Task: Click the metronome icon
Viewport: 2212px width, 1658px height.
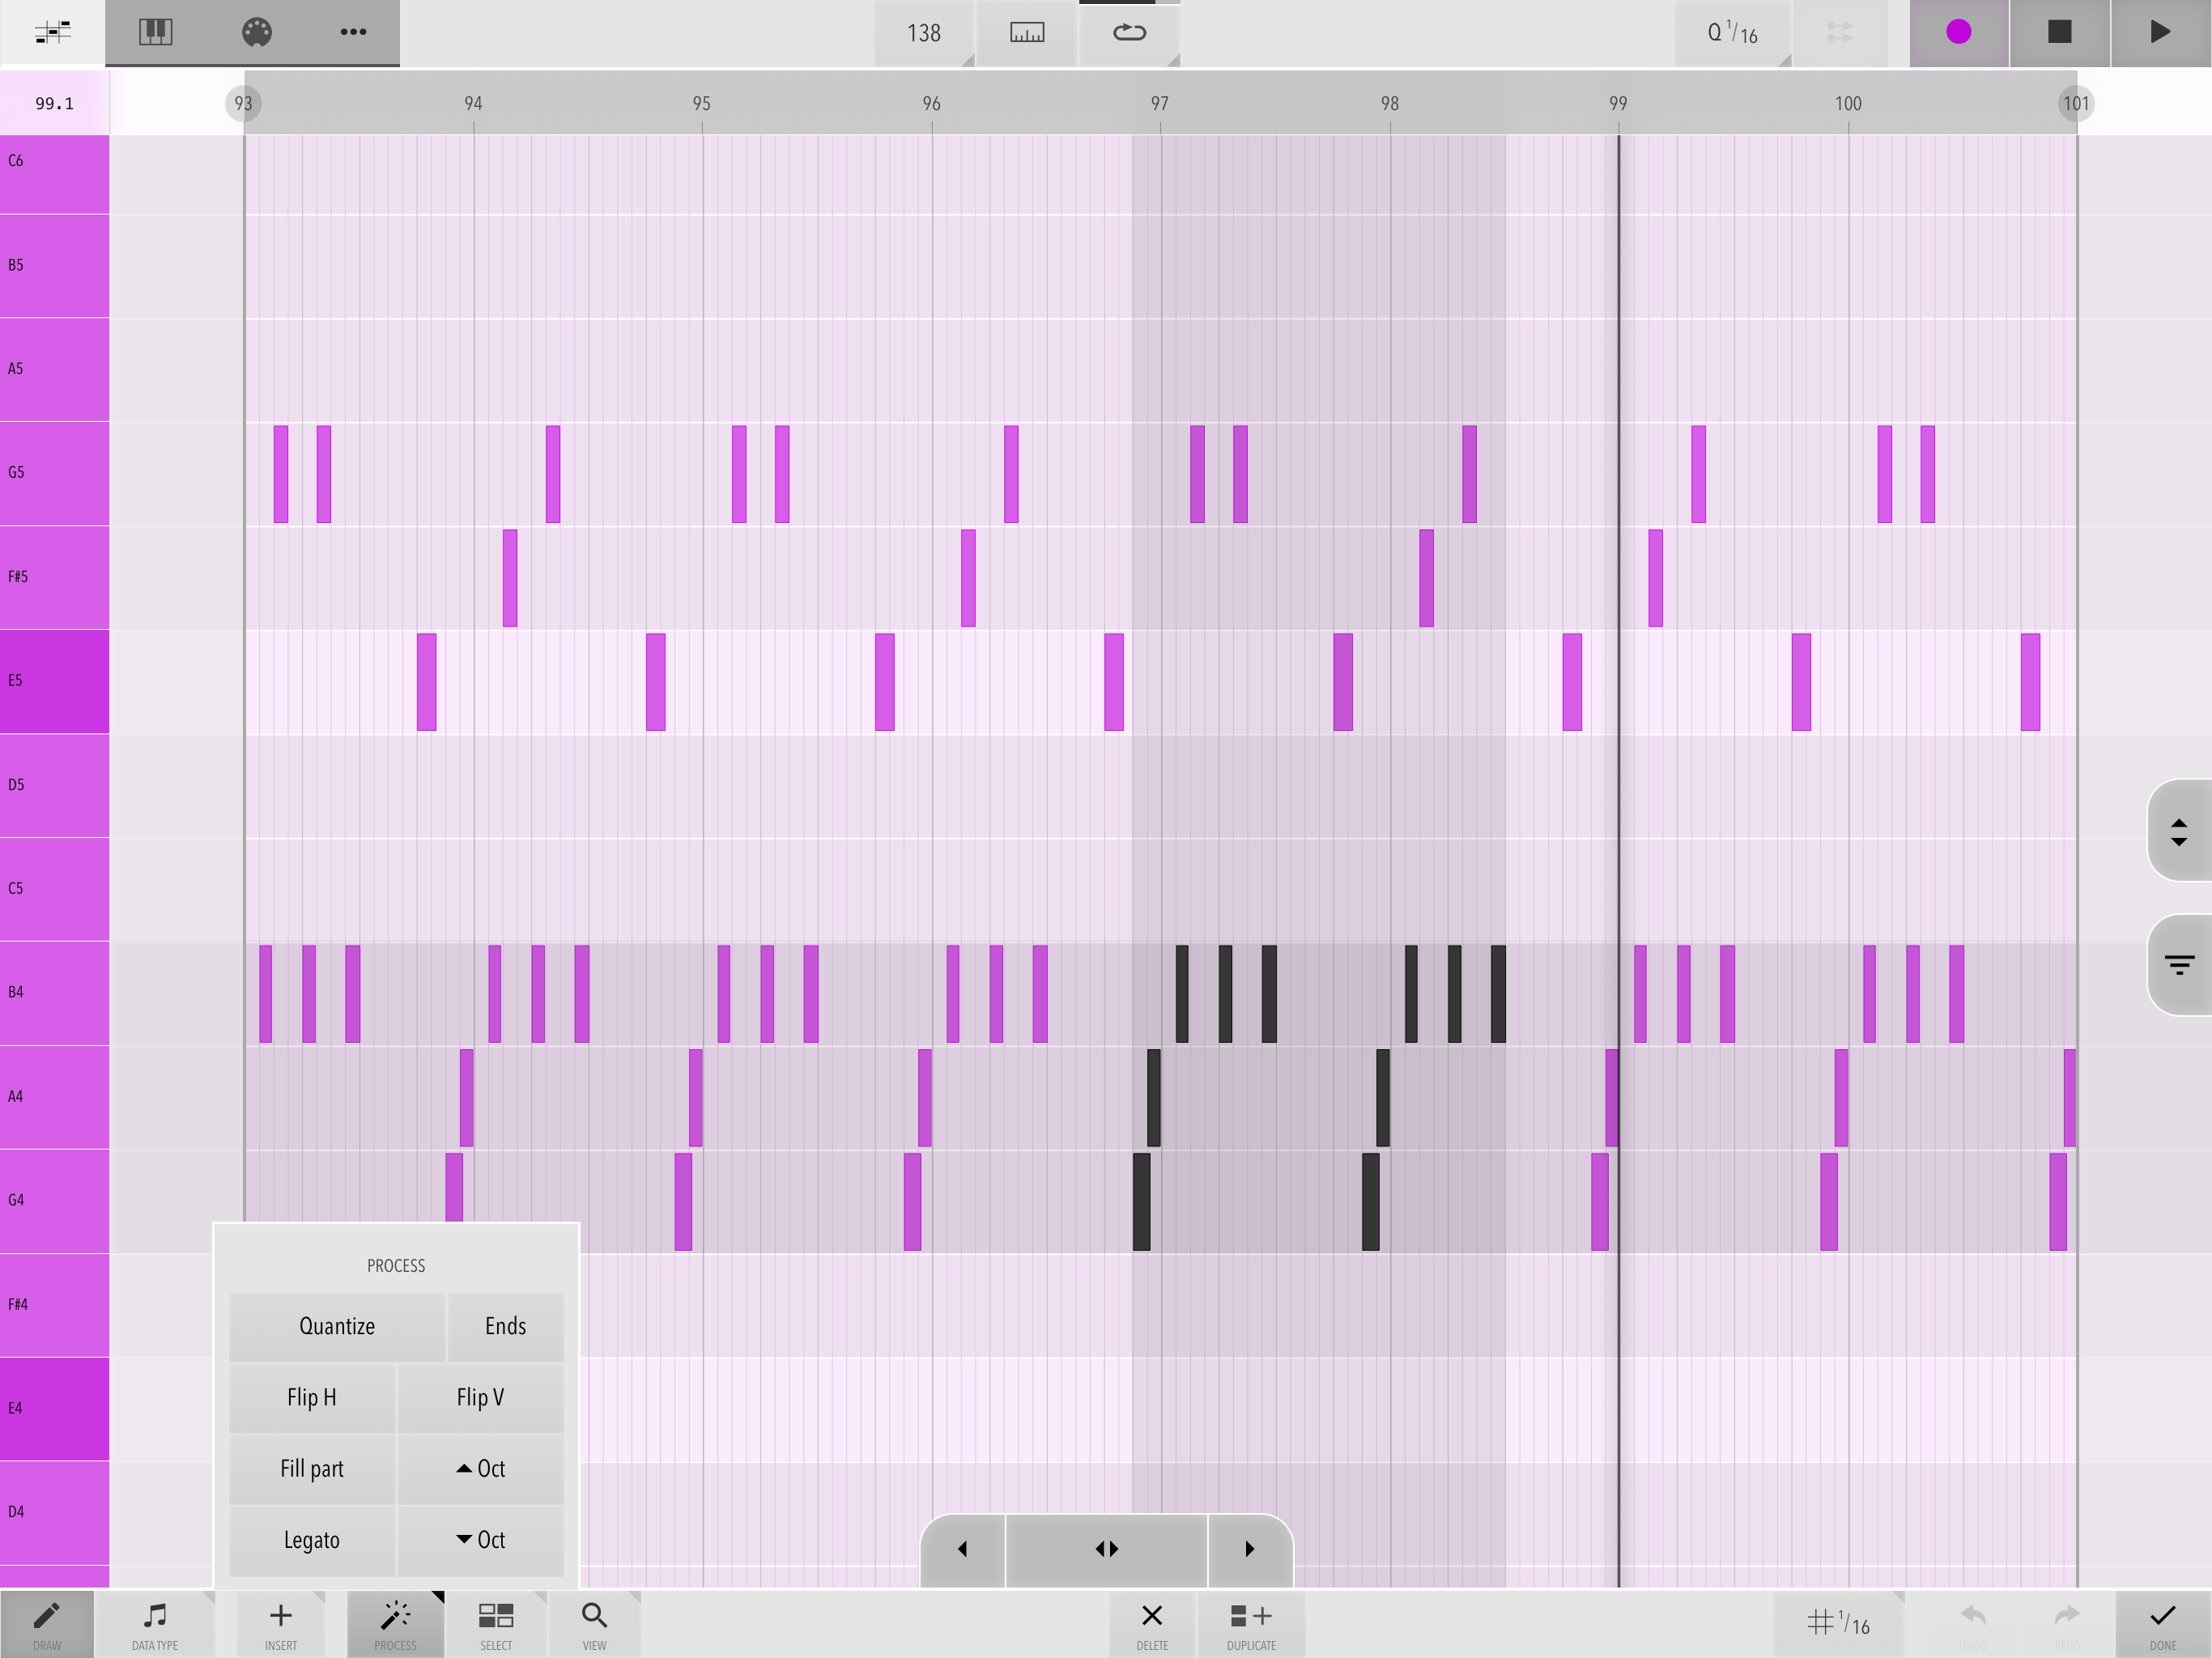Action: coord(1026,32)
